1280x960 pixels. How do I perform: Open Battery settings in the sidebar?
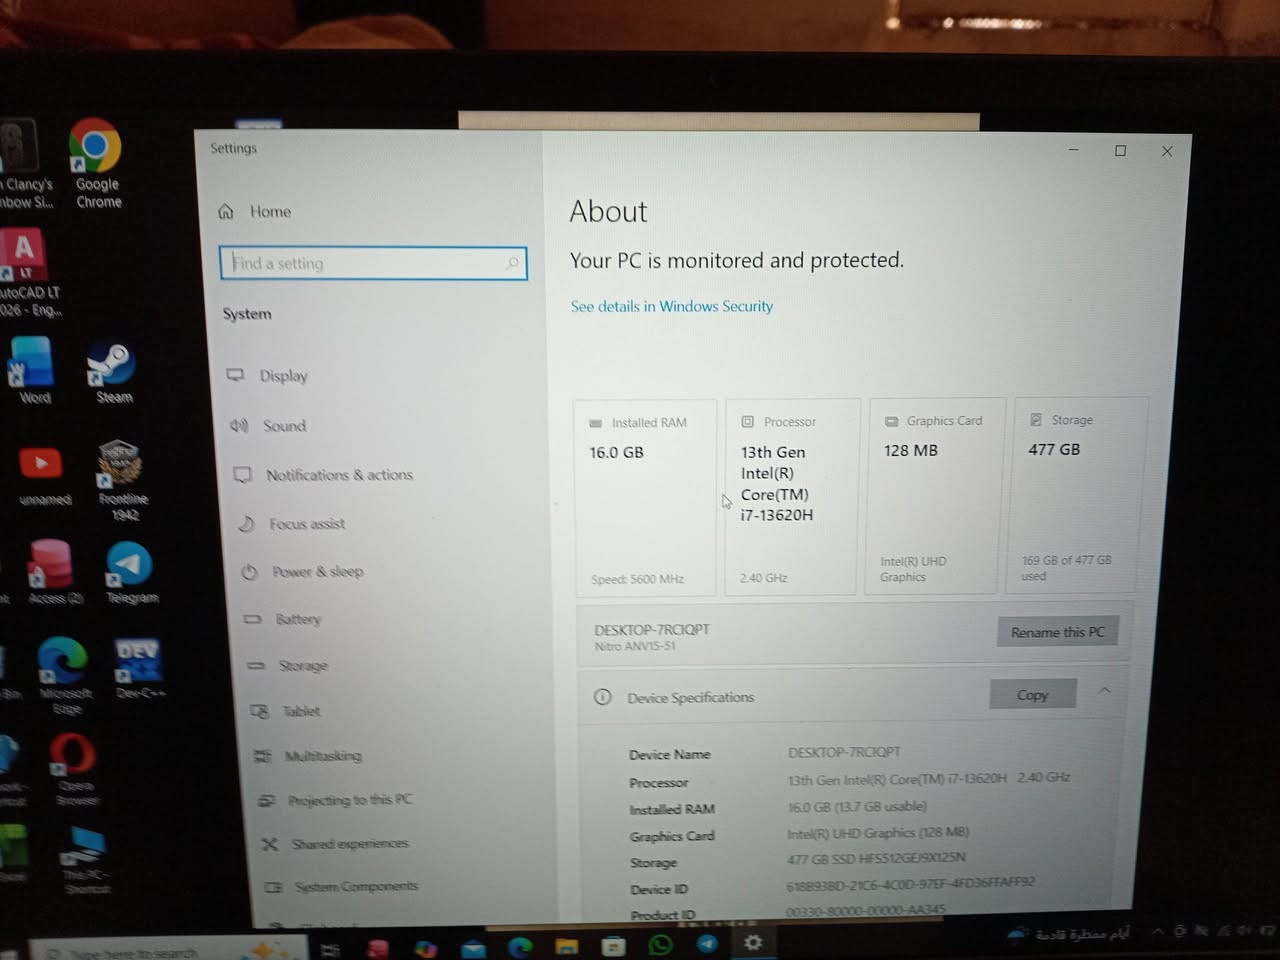[297, 619]
